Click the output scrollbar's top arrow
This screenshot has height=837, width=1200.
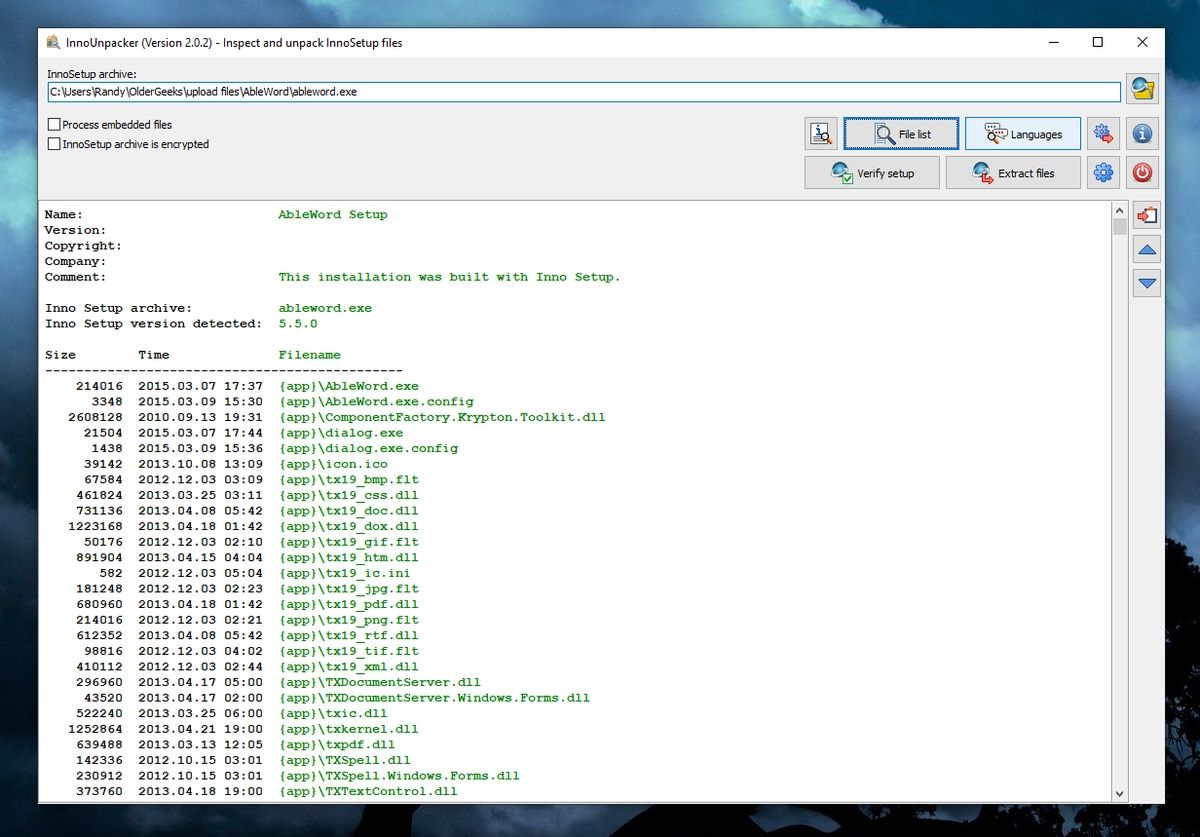(x=1120, y=210)
